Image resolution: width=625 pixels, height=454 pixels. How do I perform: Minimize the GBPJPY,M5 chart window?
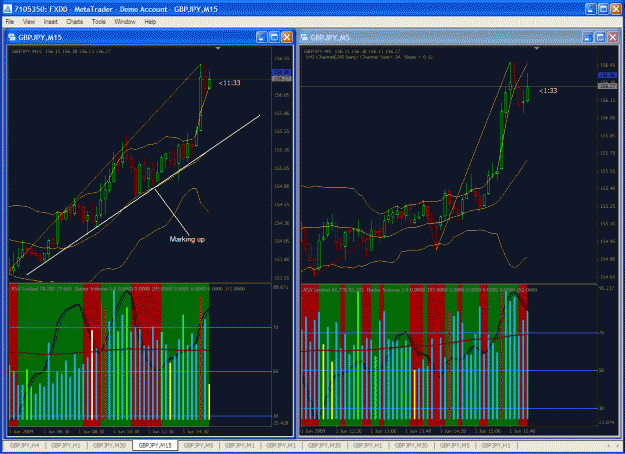pos(588,37)
